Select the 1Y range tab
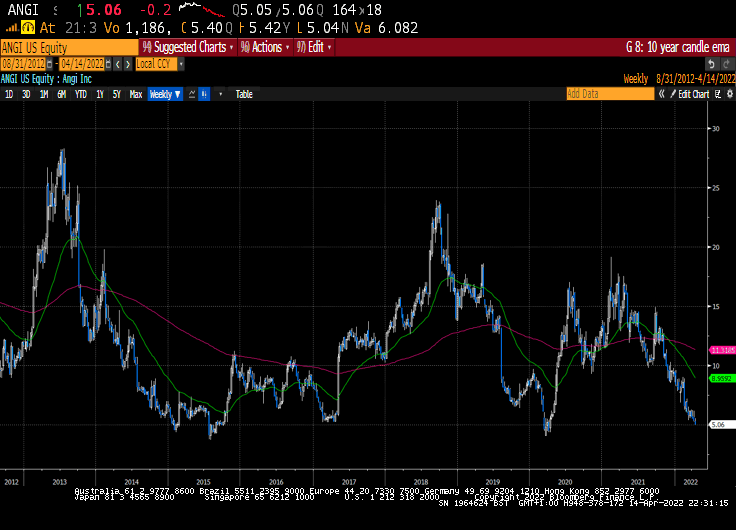Viewport: 736px width, 530px height. click(x=100, y=94)
